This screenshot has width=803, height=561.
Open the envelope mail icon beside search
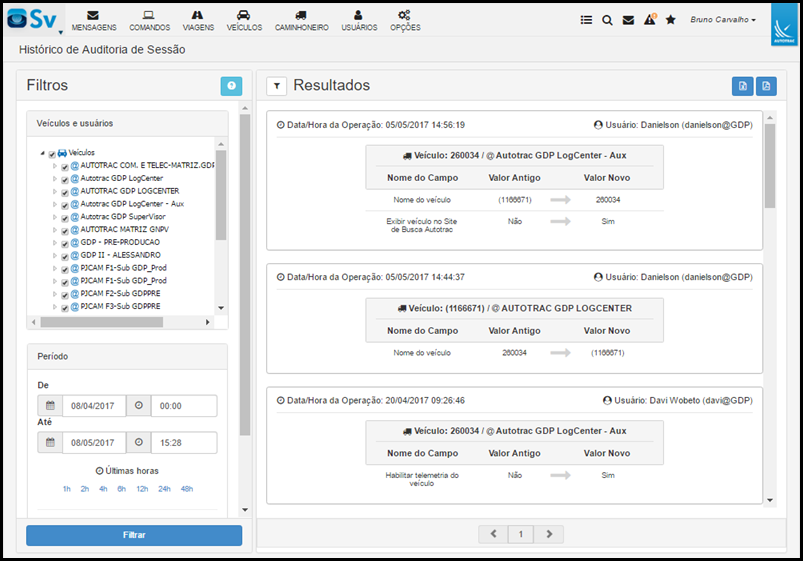click(628, 20)
